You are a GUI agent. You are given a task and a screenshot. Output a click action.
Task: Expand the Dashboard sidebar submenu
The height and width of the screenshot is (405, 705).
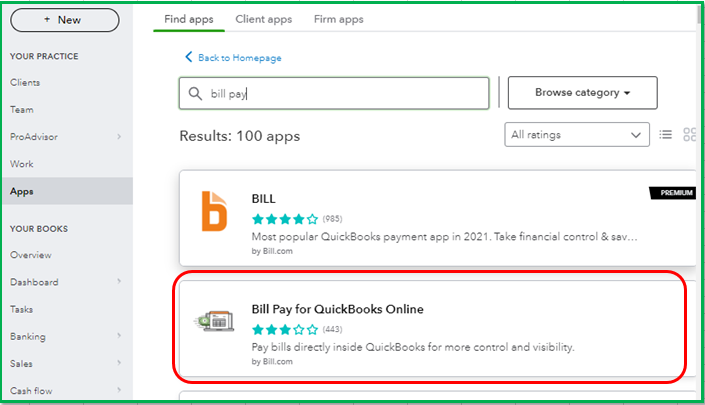pos(119,281)
